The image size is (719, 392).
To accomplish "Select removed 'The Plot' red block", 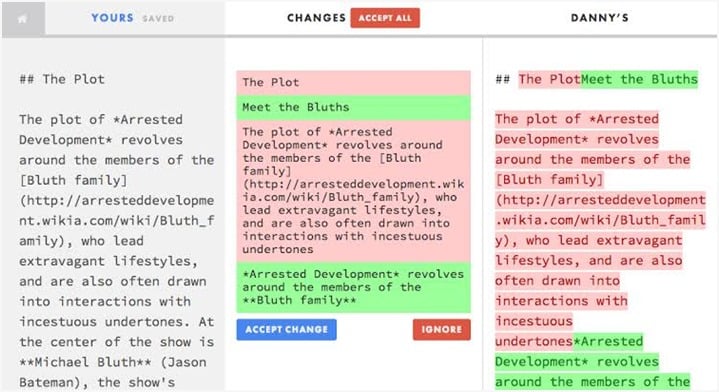I will (x=354, y=83).
